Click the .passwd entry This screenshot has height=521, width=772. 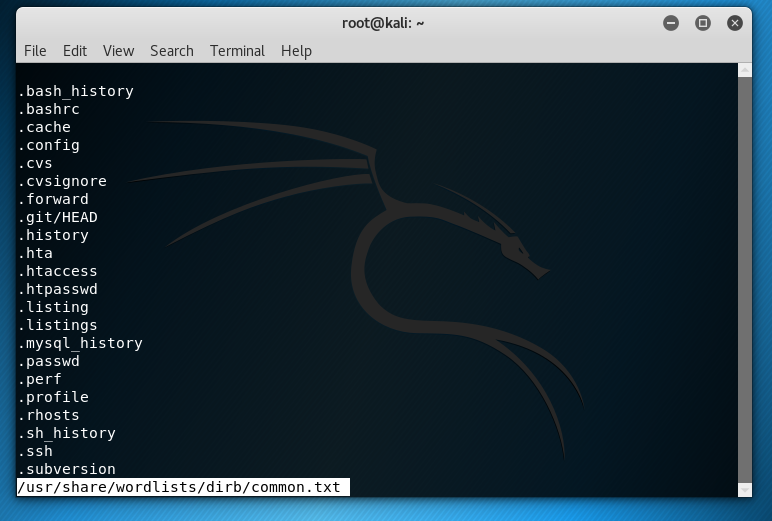pyautogui.click(x=49, y=361)
